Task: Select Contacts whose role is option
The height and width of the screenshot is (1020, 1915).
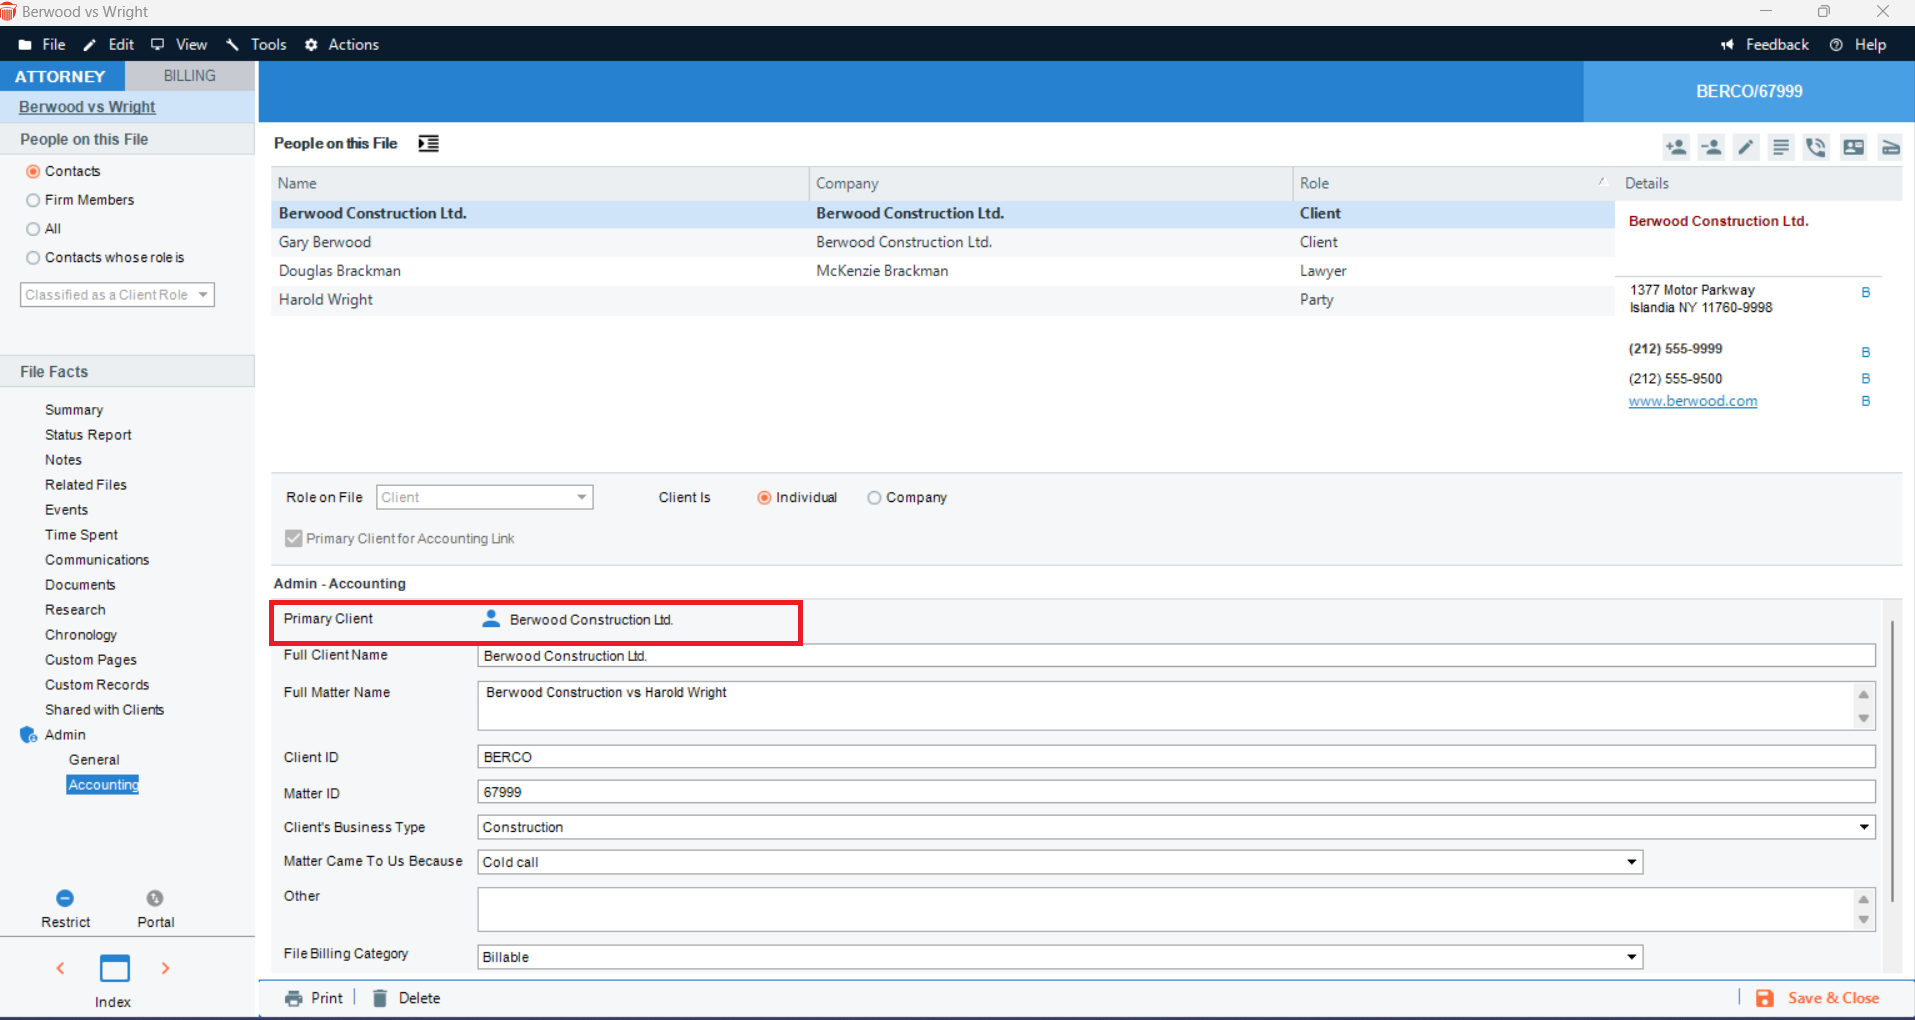Action: [x=33, y=258]
